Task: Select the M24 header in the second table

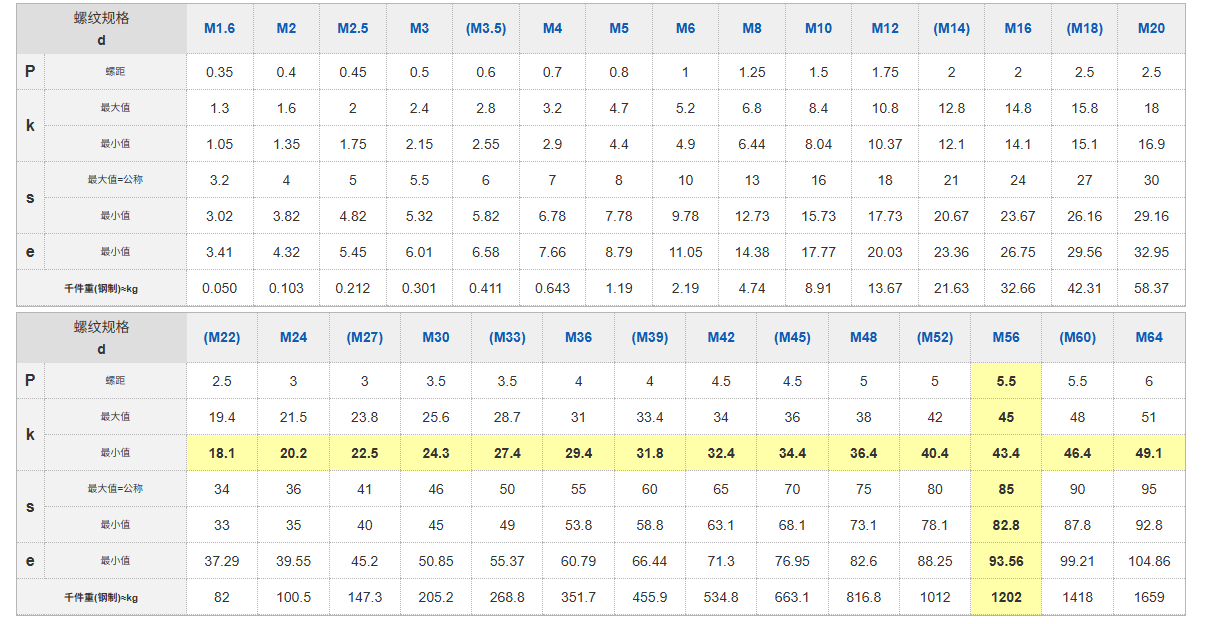Action: [293, 337]
